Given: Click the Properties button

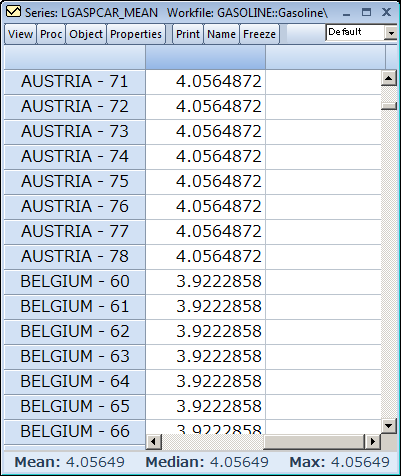Looking at the screenshot, I should [x=136, y=34].
